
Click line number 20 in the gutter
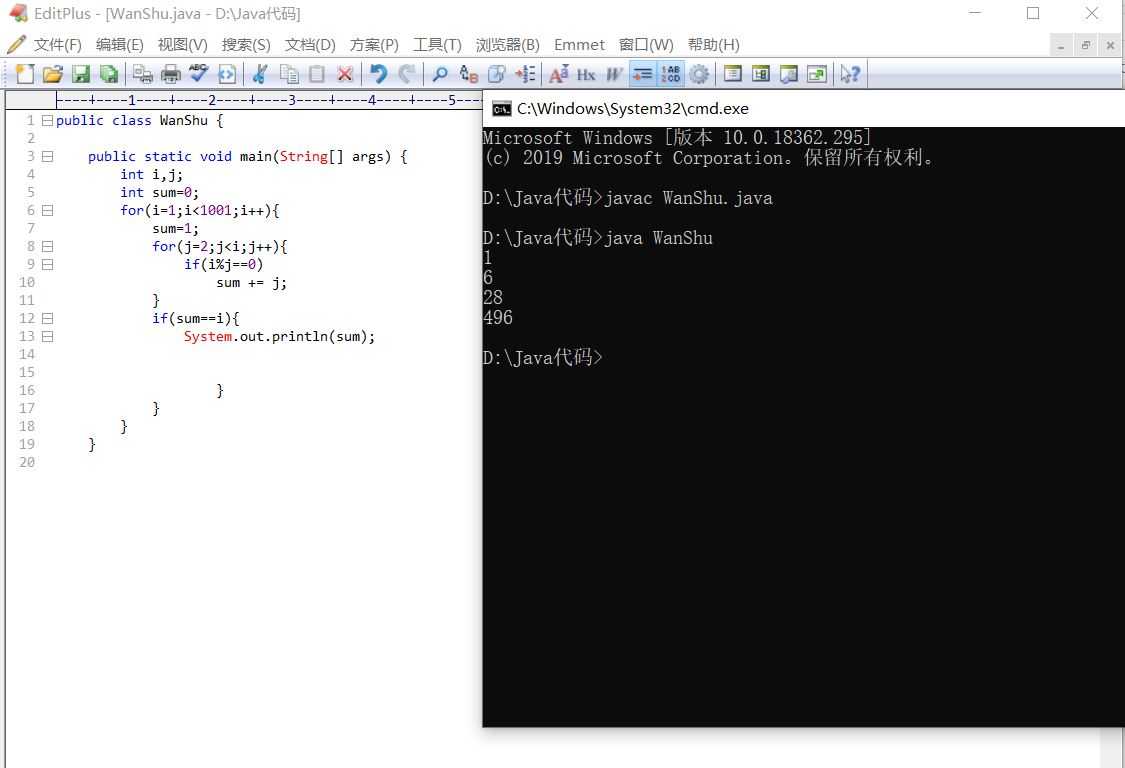tap(27, 462)
